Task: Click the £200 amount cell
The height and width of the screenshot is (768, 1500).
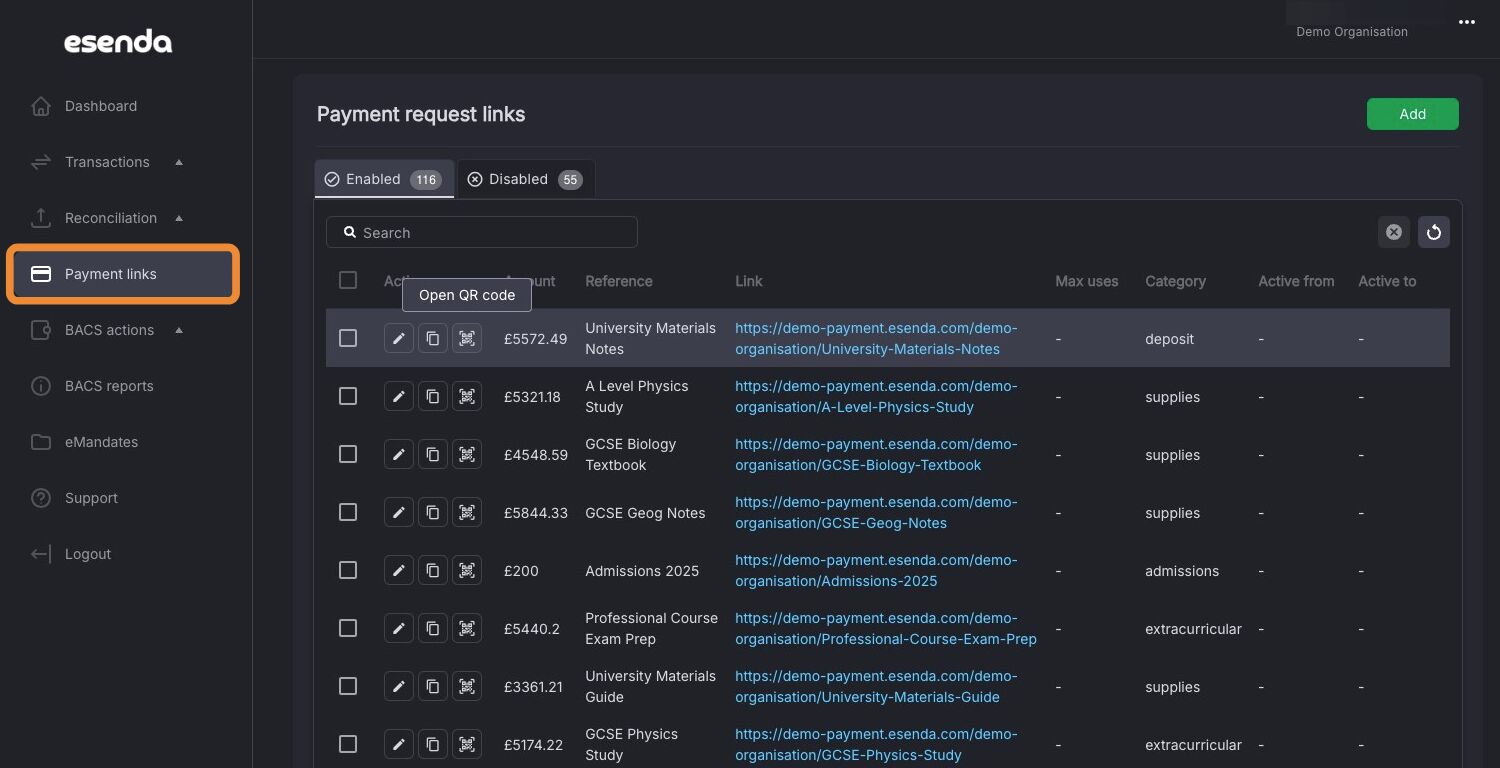Action: [521, 571]
